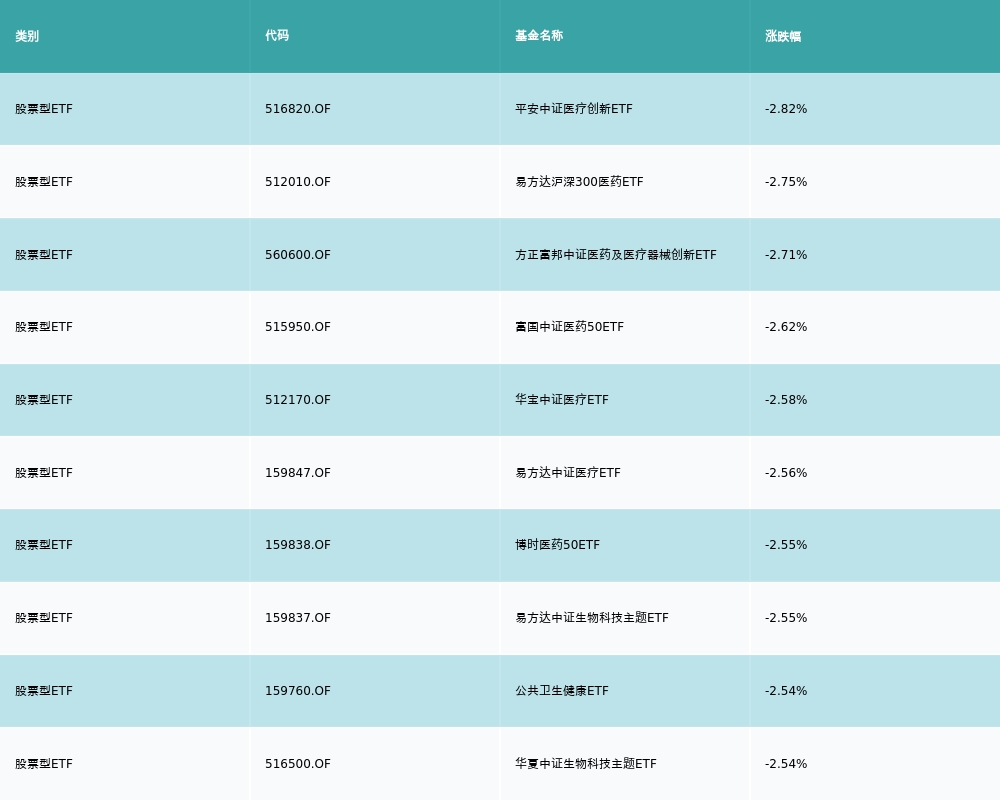Screen dimensions: 1000x800
Task: Select fund code 159838.OF
Action: [x=298, y=545]
